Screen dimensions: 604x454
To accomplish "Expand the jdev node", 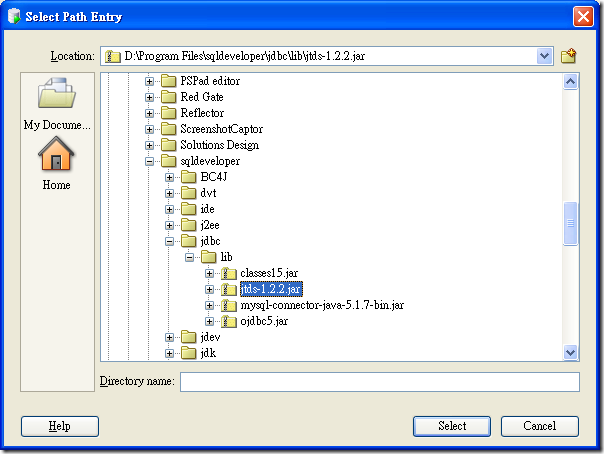I will [169, 338].
